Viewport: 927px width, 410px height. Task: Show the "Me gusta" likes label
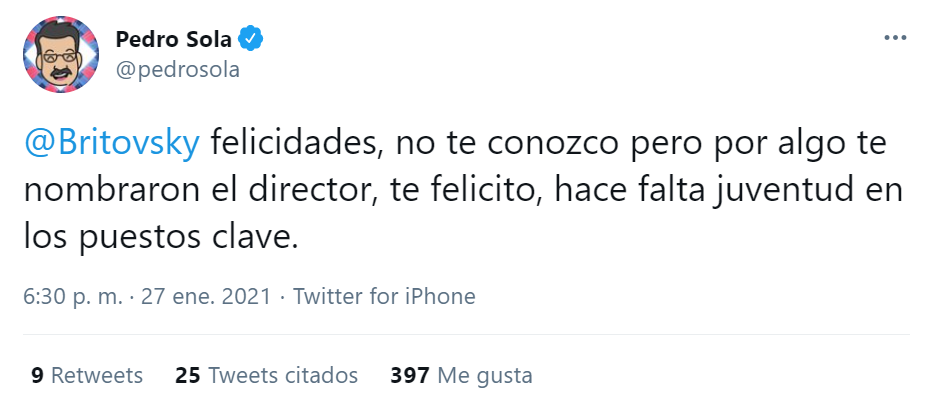(x=485, y=376)
